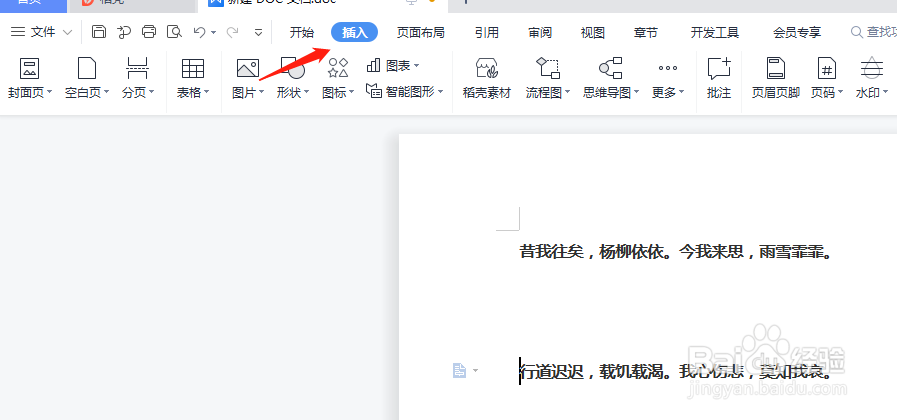Click the paragraph layout icon beside text
897x420 pixels.
(x=459, y=371)
